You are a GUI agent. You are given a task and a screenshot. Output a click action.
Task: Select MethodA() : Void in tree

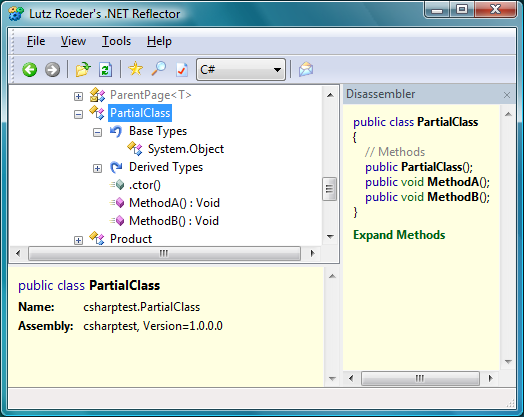click(x=174, y=203)
